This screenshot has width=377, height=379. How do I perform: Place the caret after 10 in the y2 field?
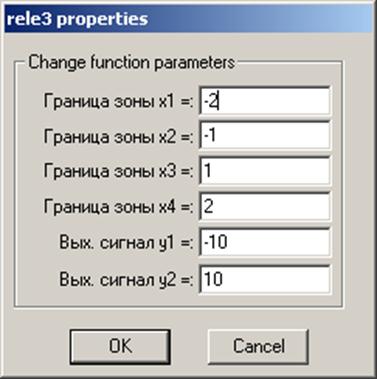coord(223,279)
